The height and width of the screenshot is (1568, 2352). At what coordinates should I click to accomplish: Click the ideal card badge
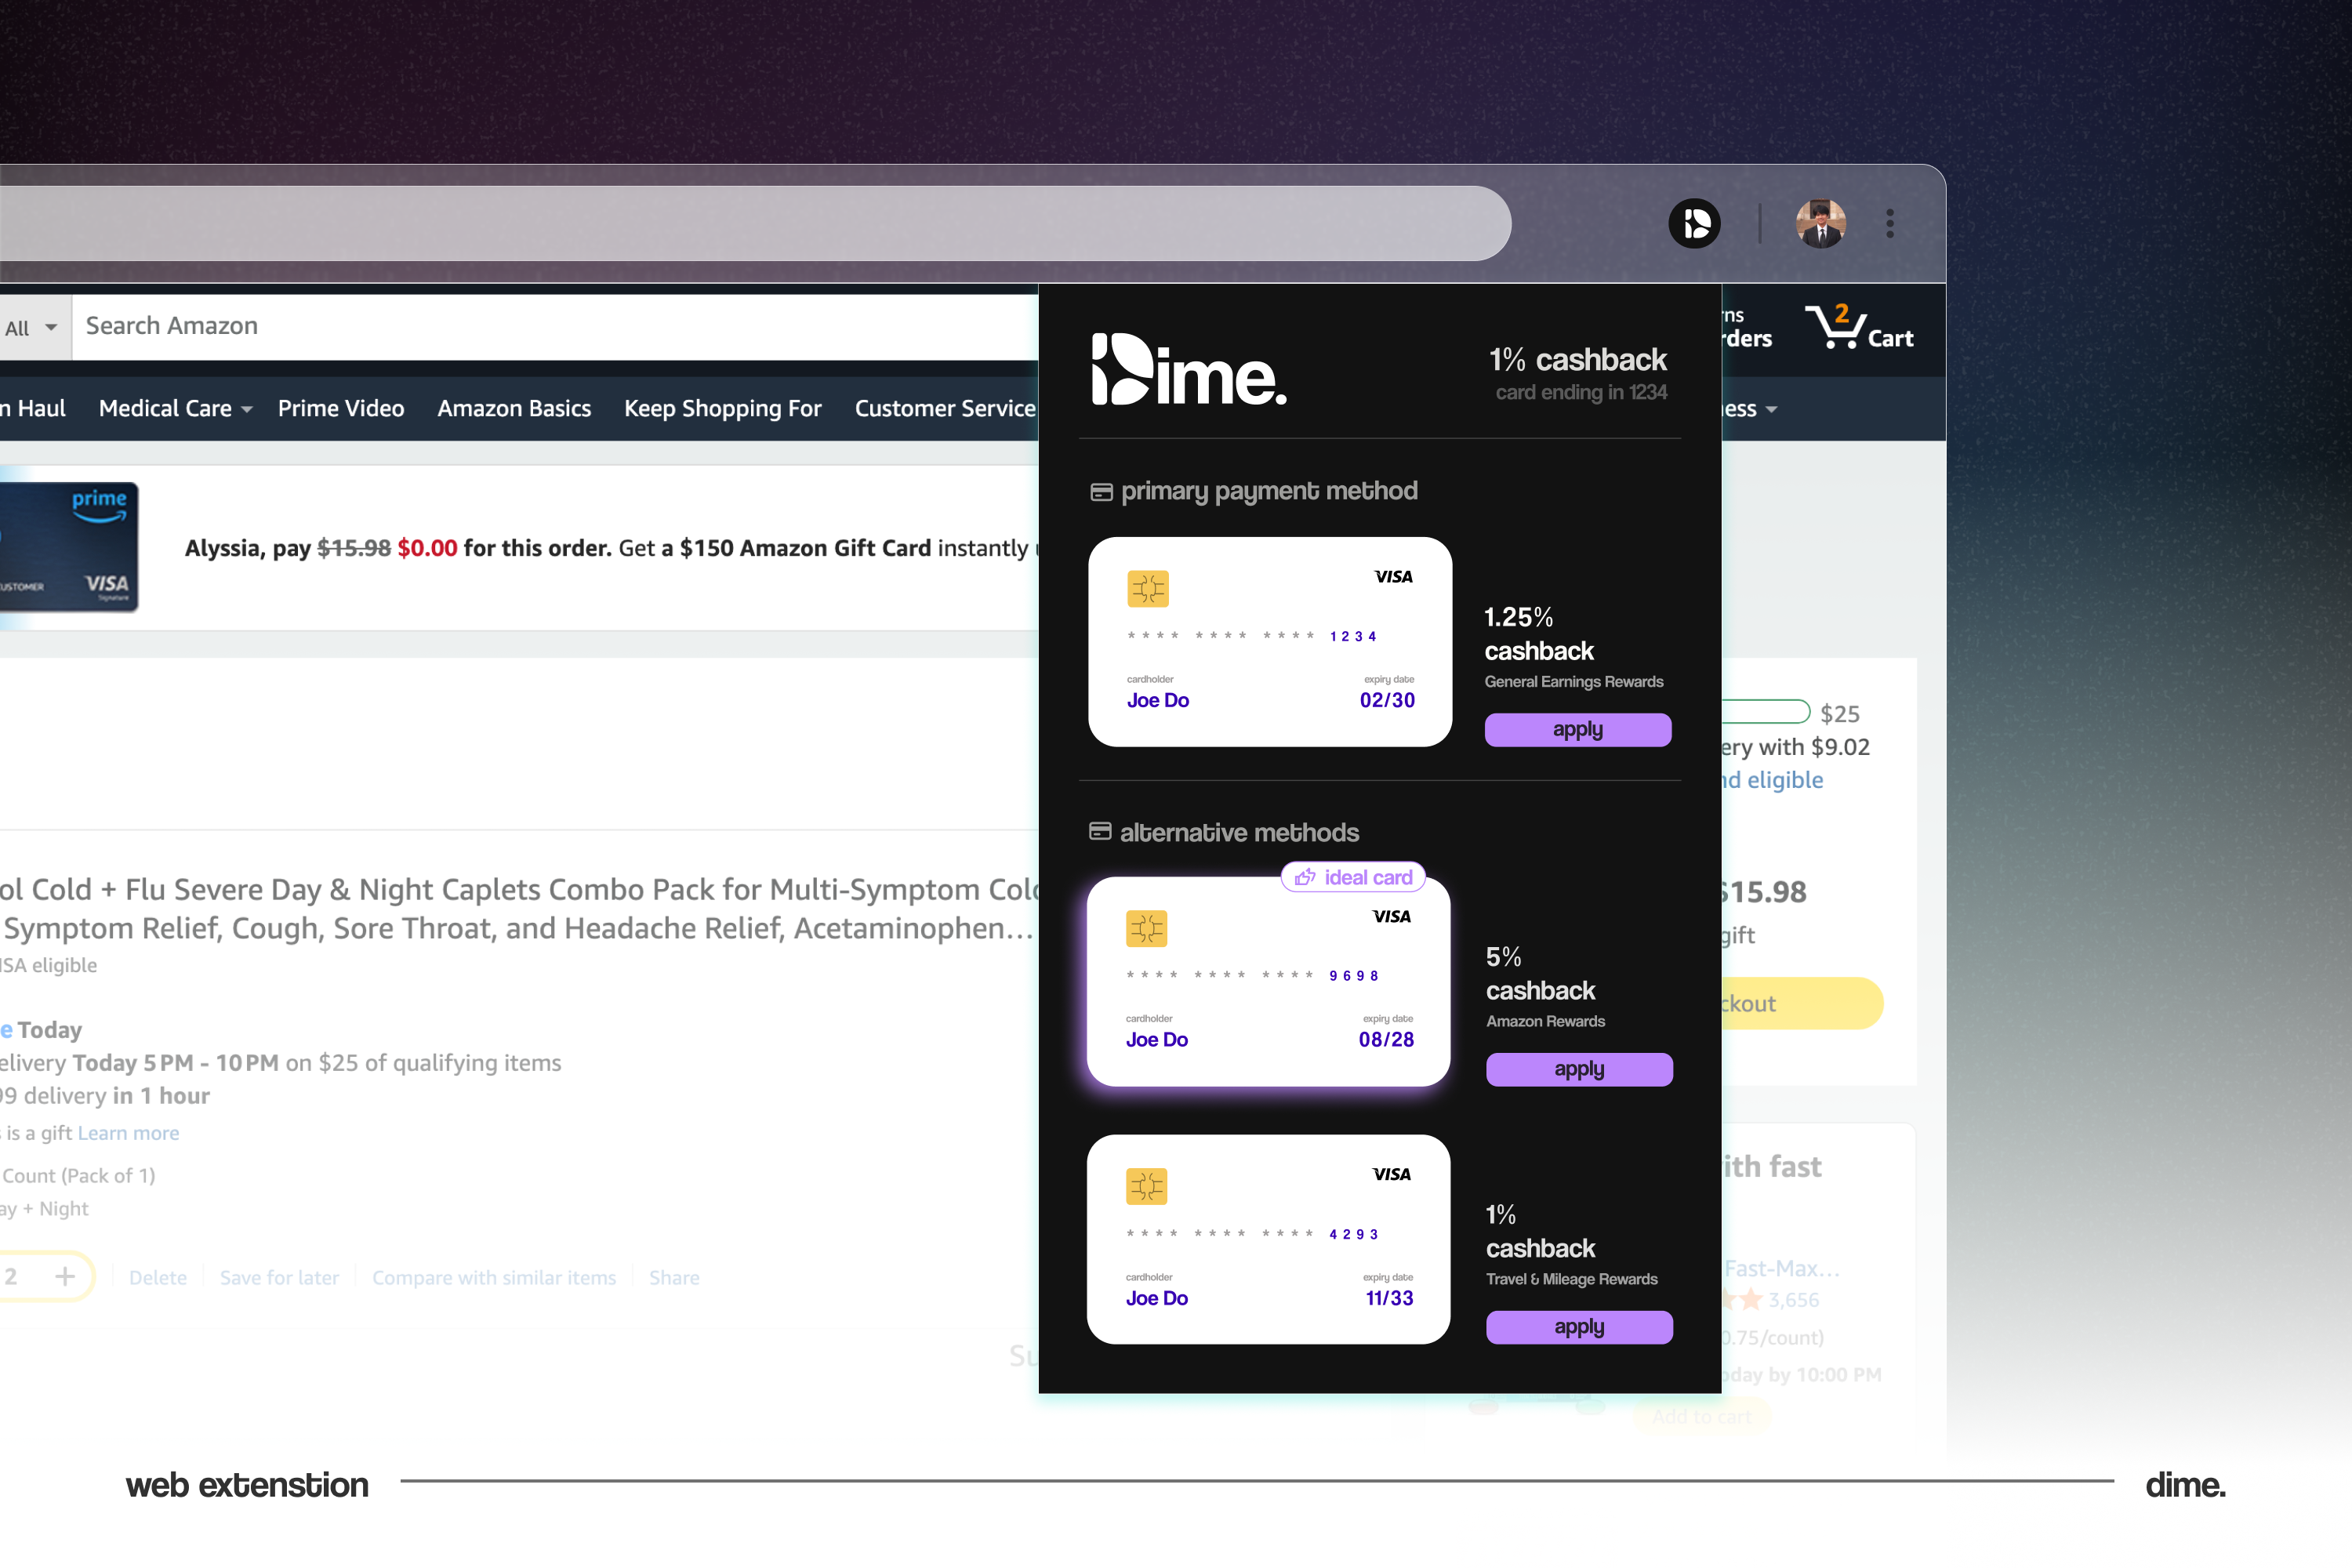1353,877
